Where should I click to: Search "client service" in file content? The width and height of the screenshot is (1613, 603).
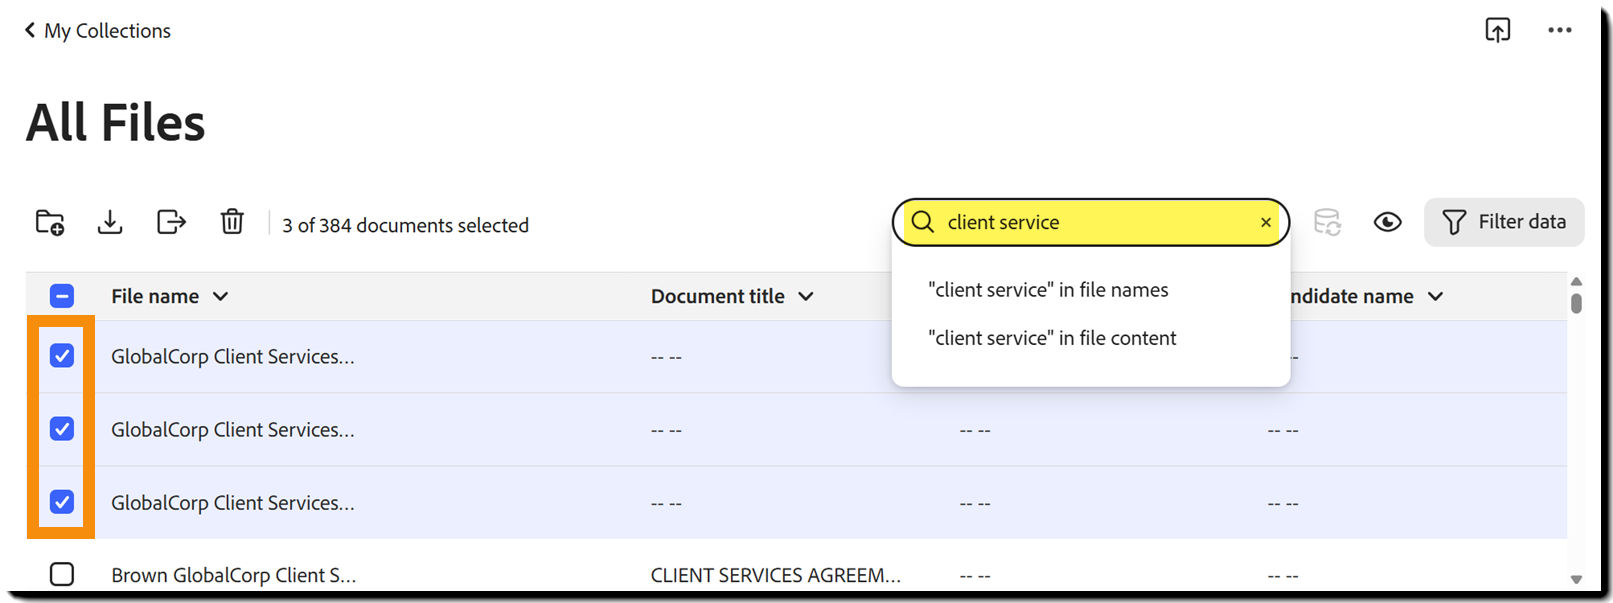click(1052, 338)
